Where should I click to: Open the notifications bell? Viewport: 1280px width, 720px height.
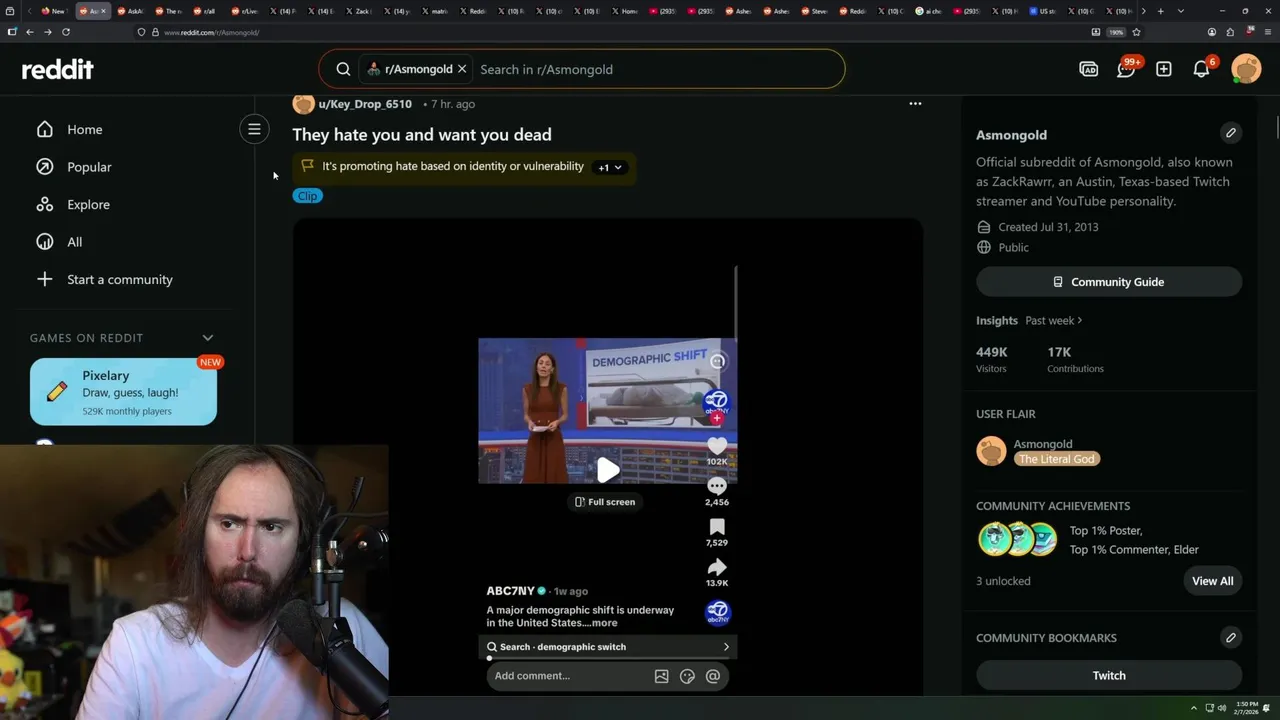click(1202, 69)
